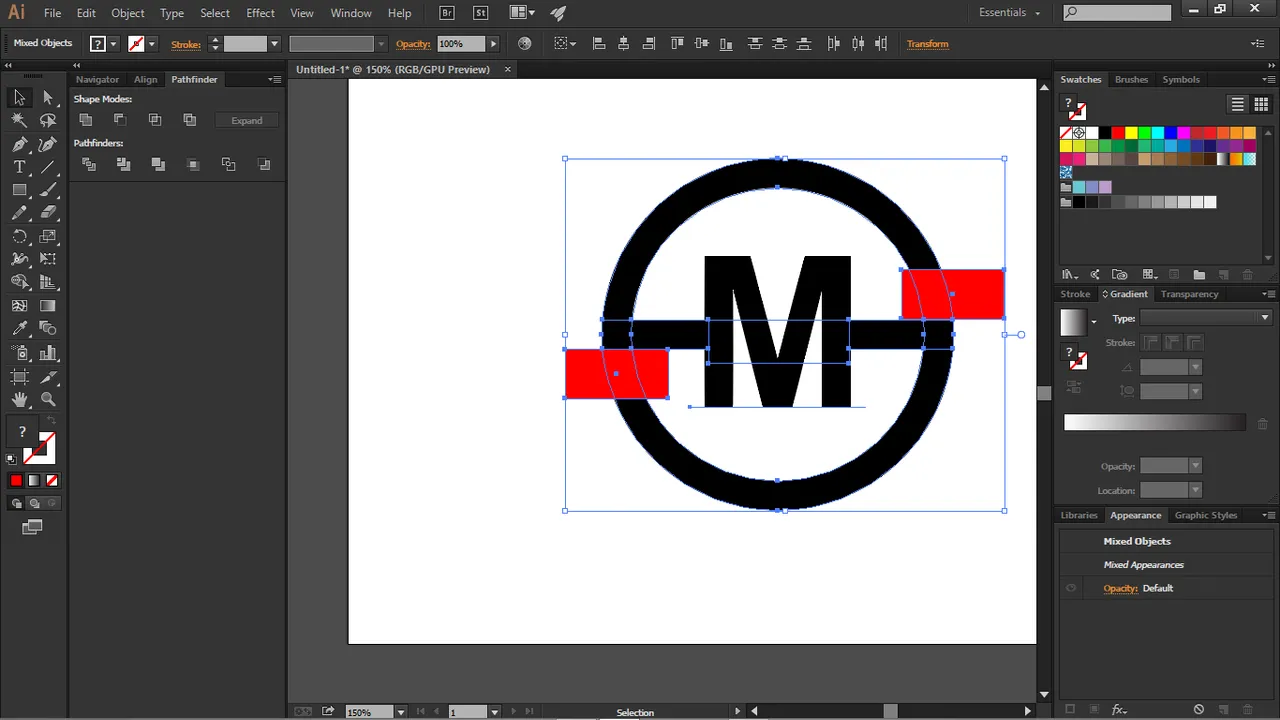Open the Object menu
Viewport: 1280px width, 720px height.
(x=128, y=13)
